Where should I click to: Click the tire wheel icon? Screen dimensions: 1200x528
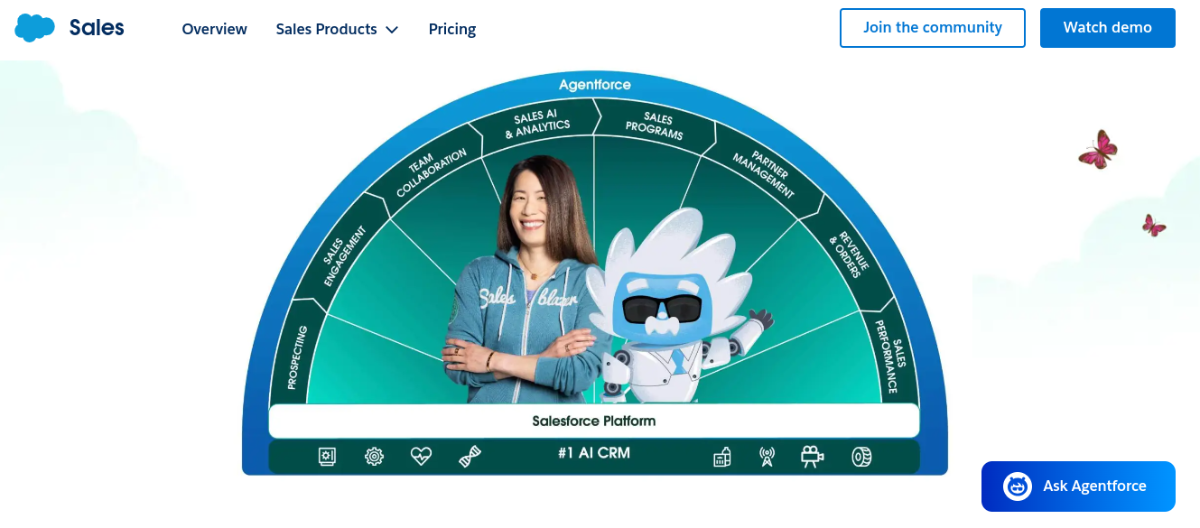click(x=861, y=457)
